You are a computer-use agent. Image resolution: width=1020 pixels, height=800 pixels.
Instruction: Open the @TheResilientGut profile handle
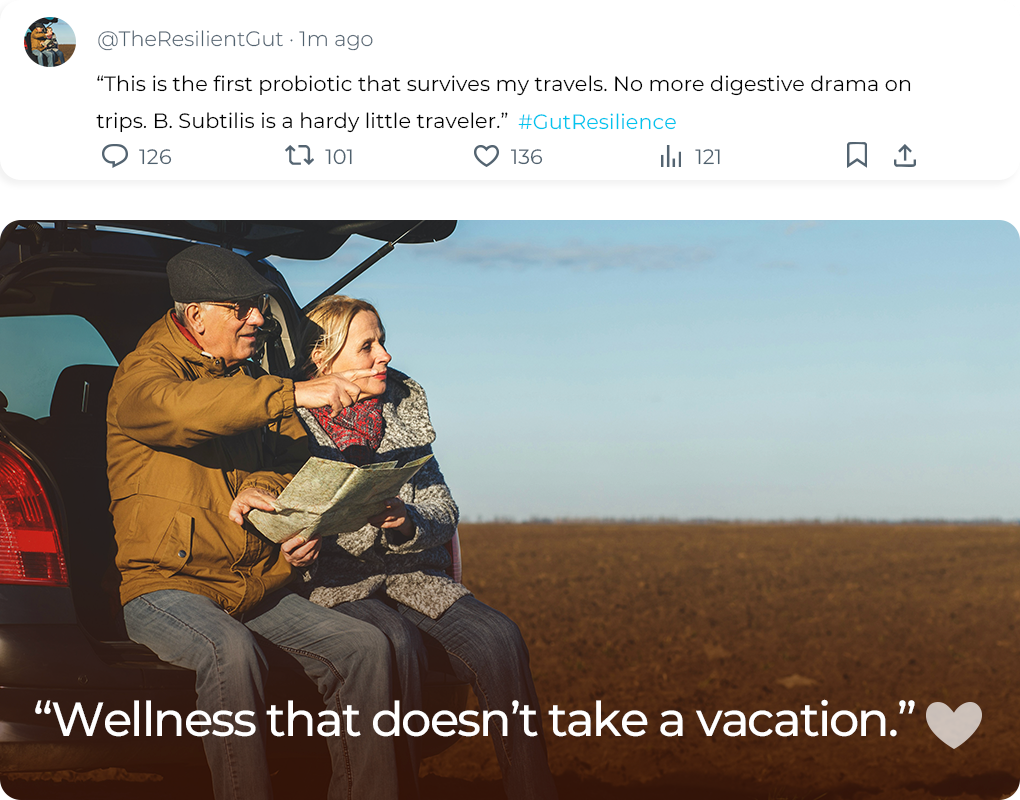point(190,39)
